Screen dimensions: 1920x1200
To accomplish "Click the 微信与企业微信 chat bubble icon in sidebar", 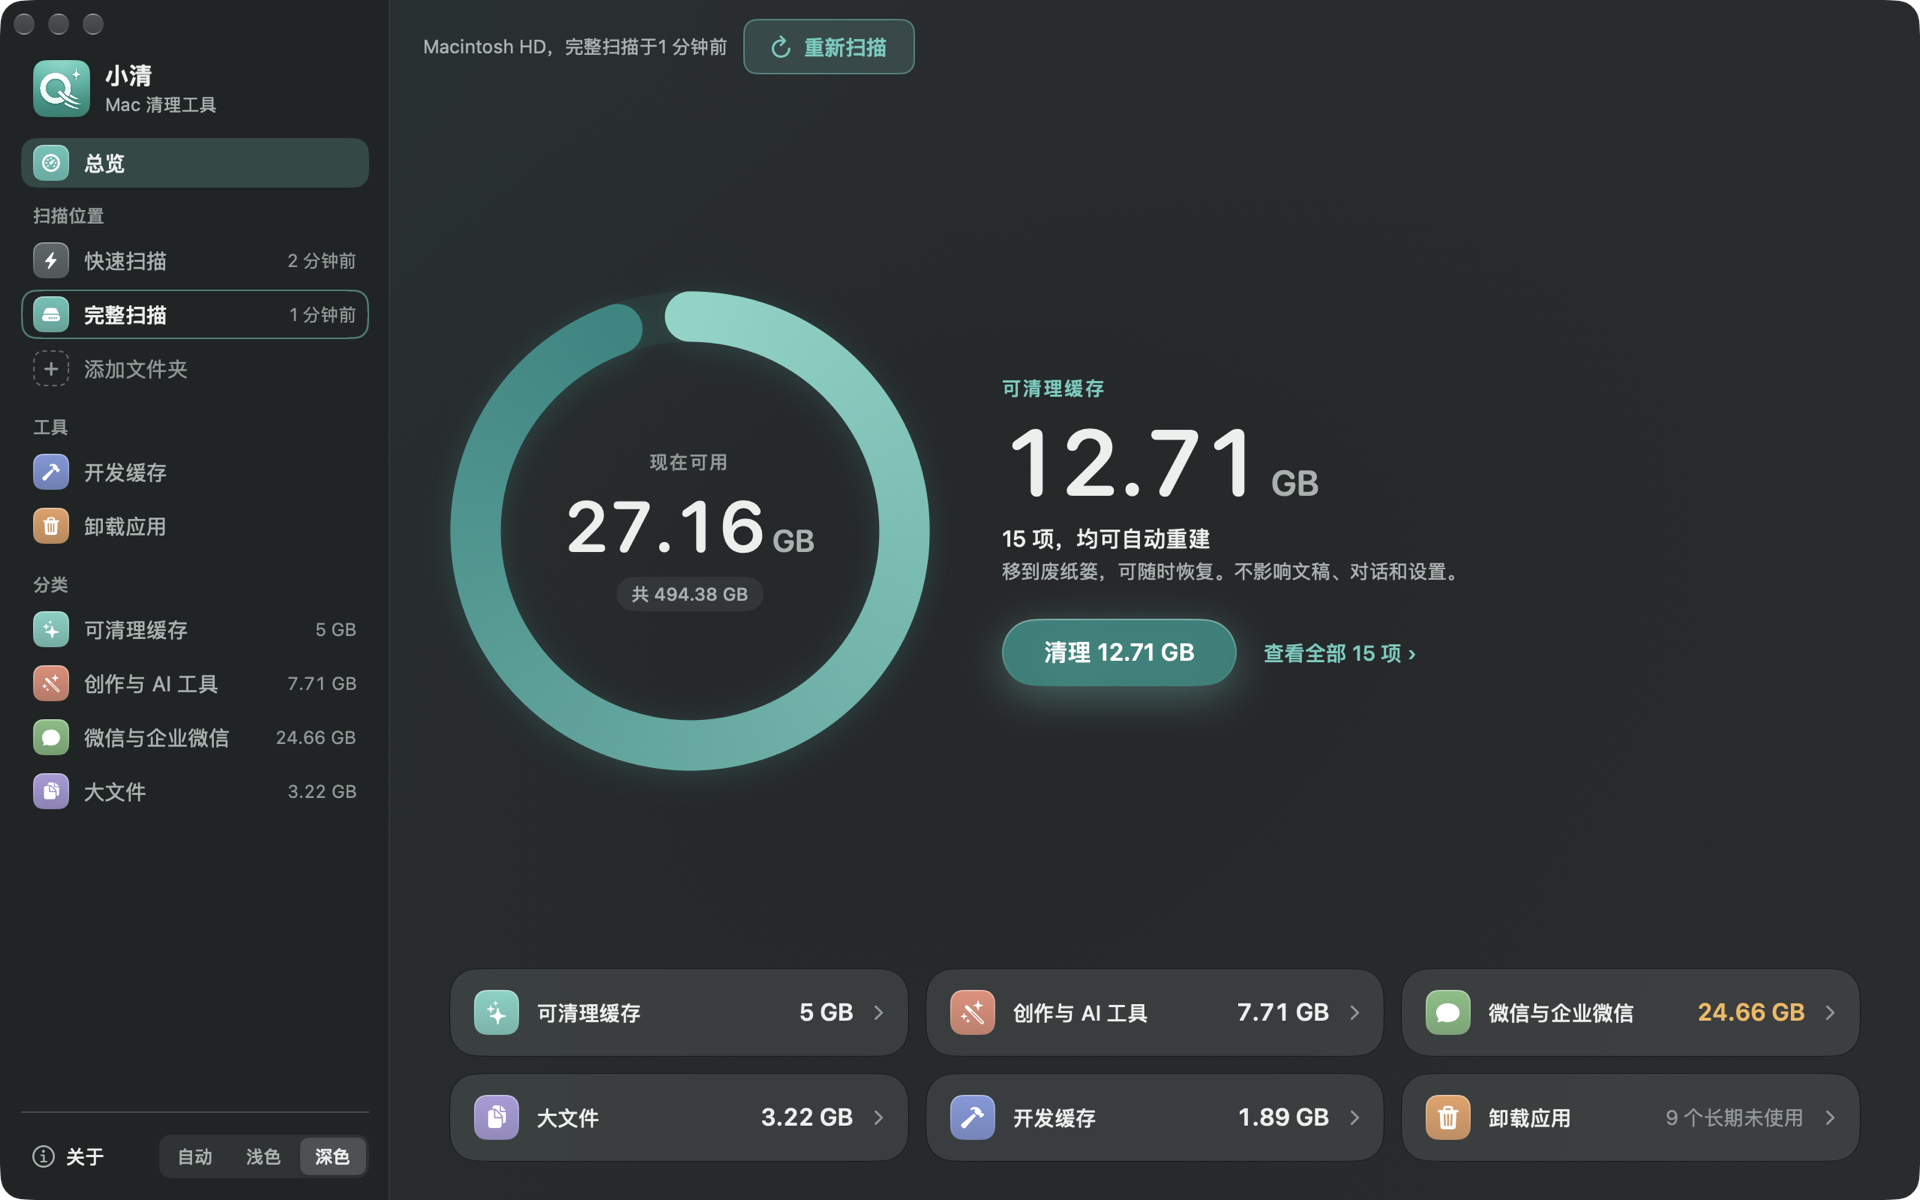I will [x=51, y=738].
